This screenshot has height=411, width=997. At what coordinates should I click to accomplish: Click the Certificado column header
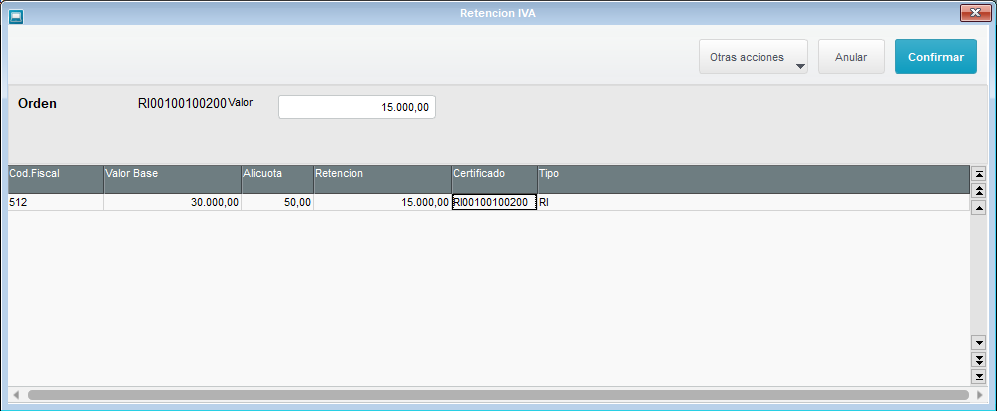(495, 179)
